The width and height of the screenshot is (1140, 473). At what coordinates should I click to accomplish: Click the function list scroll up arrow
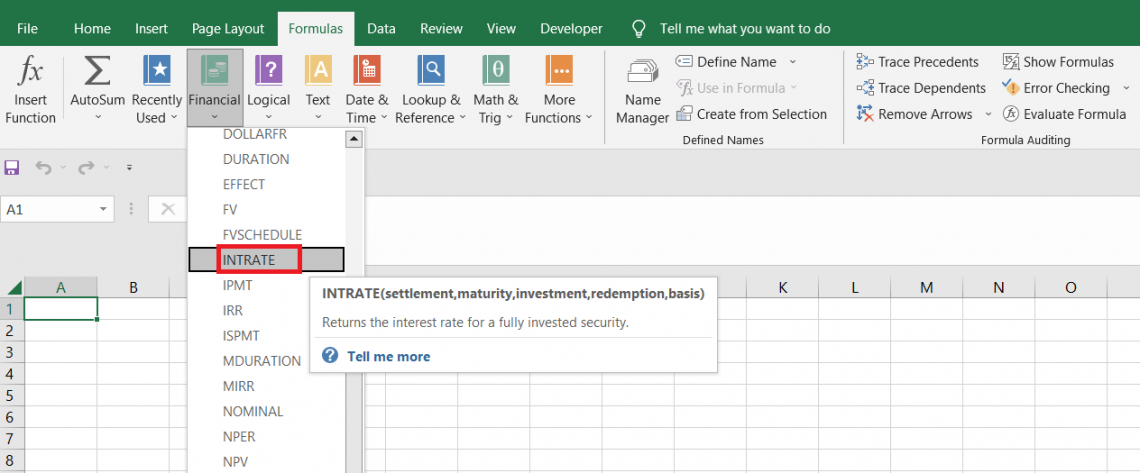point(353,140)
